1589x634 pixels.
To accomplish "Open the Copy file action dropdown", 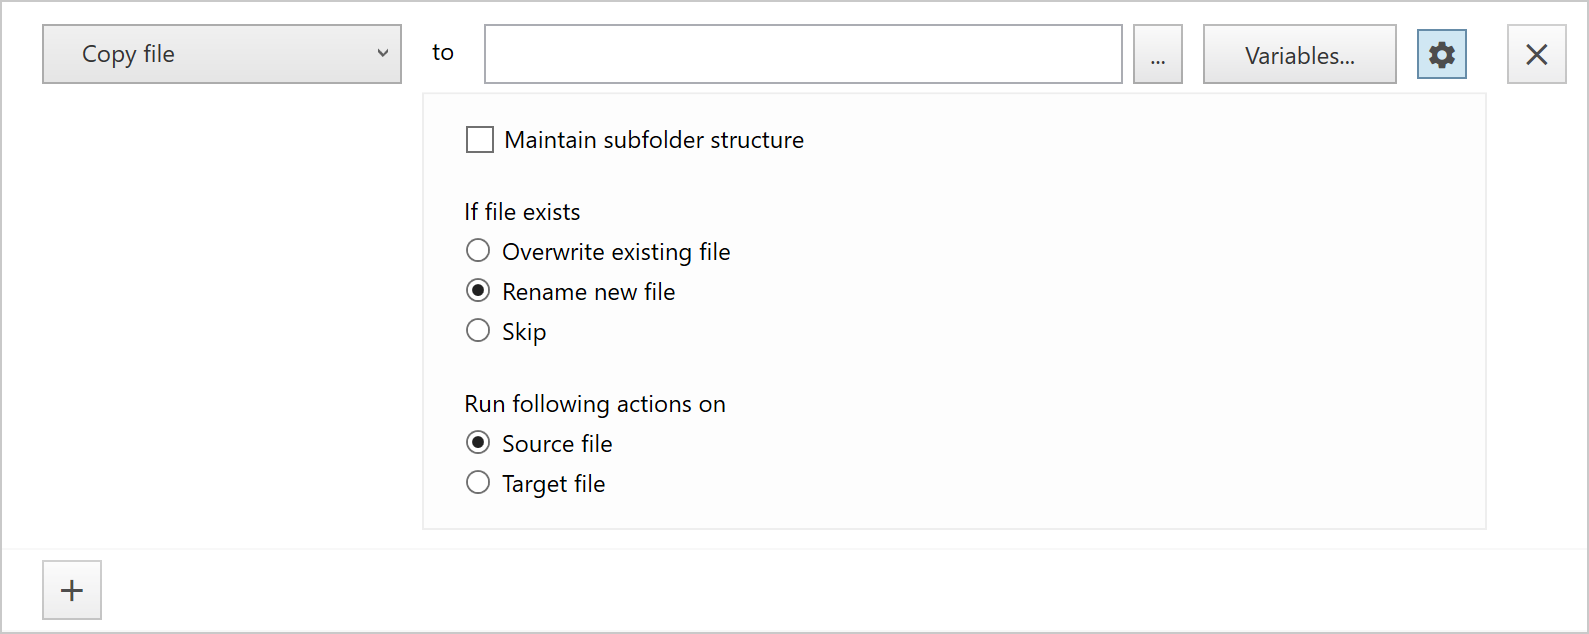I will point(222,54).
